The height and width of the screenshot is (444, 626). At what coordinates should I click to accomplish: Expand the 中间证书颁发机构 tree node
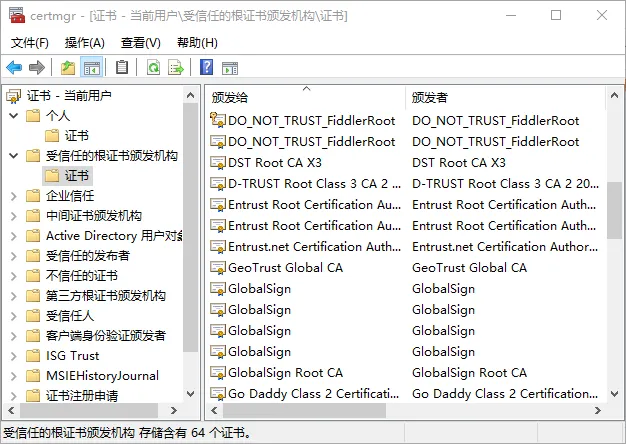click(14, 216)
